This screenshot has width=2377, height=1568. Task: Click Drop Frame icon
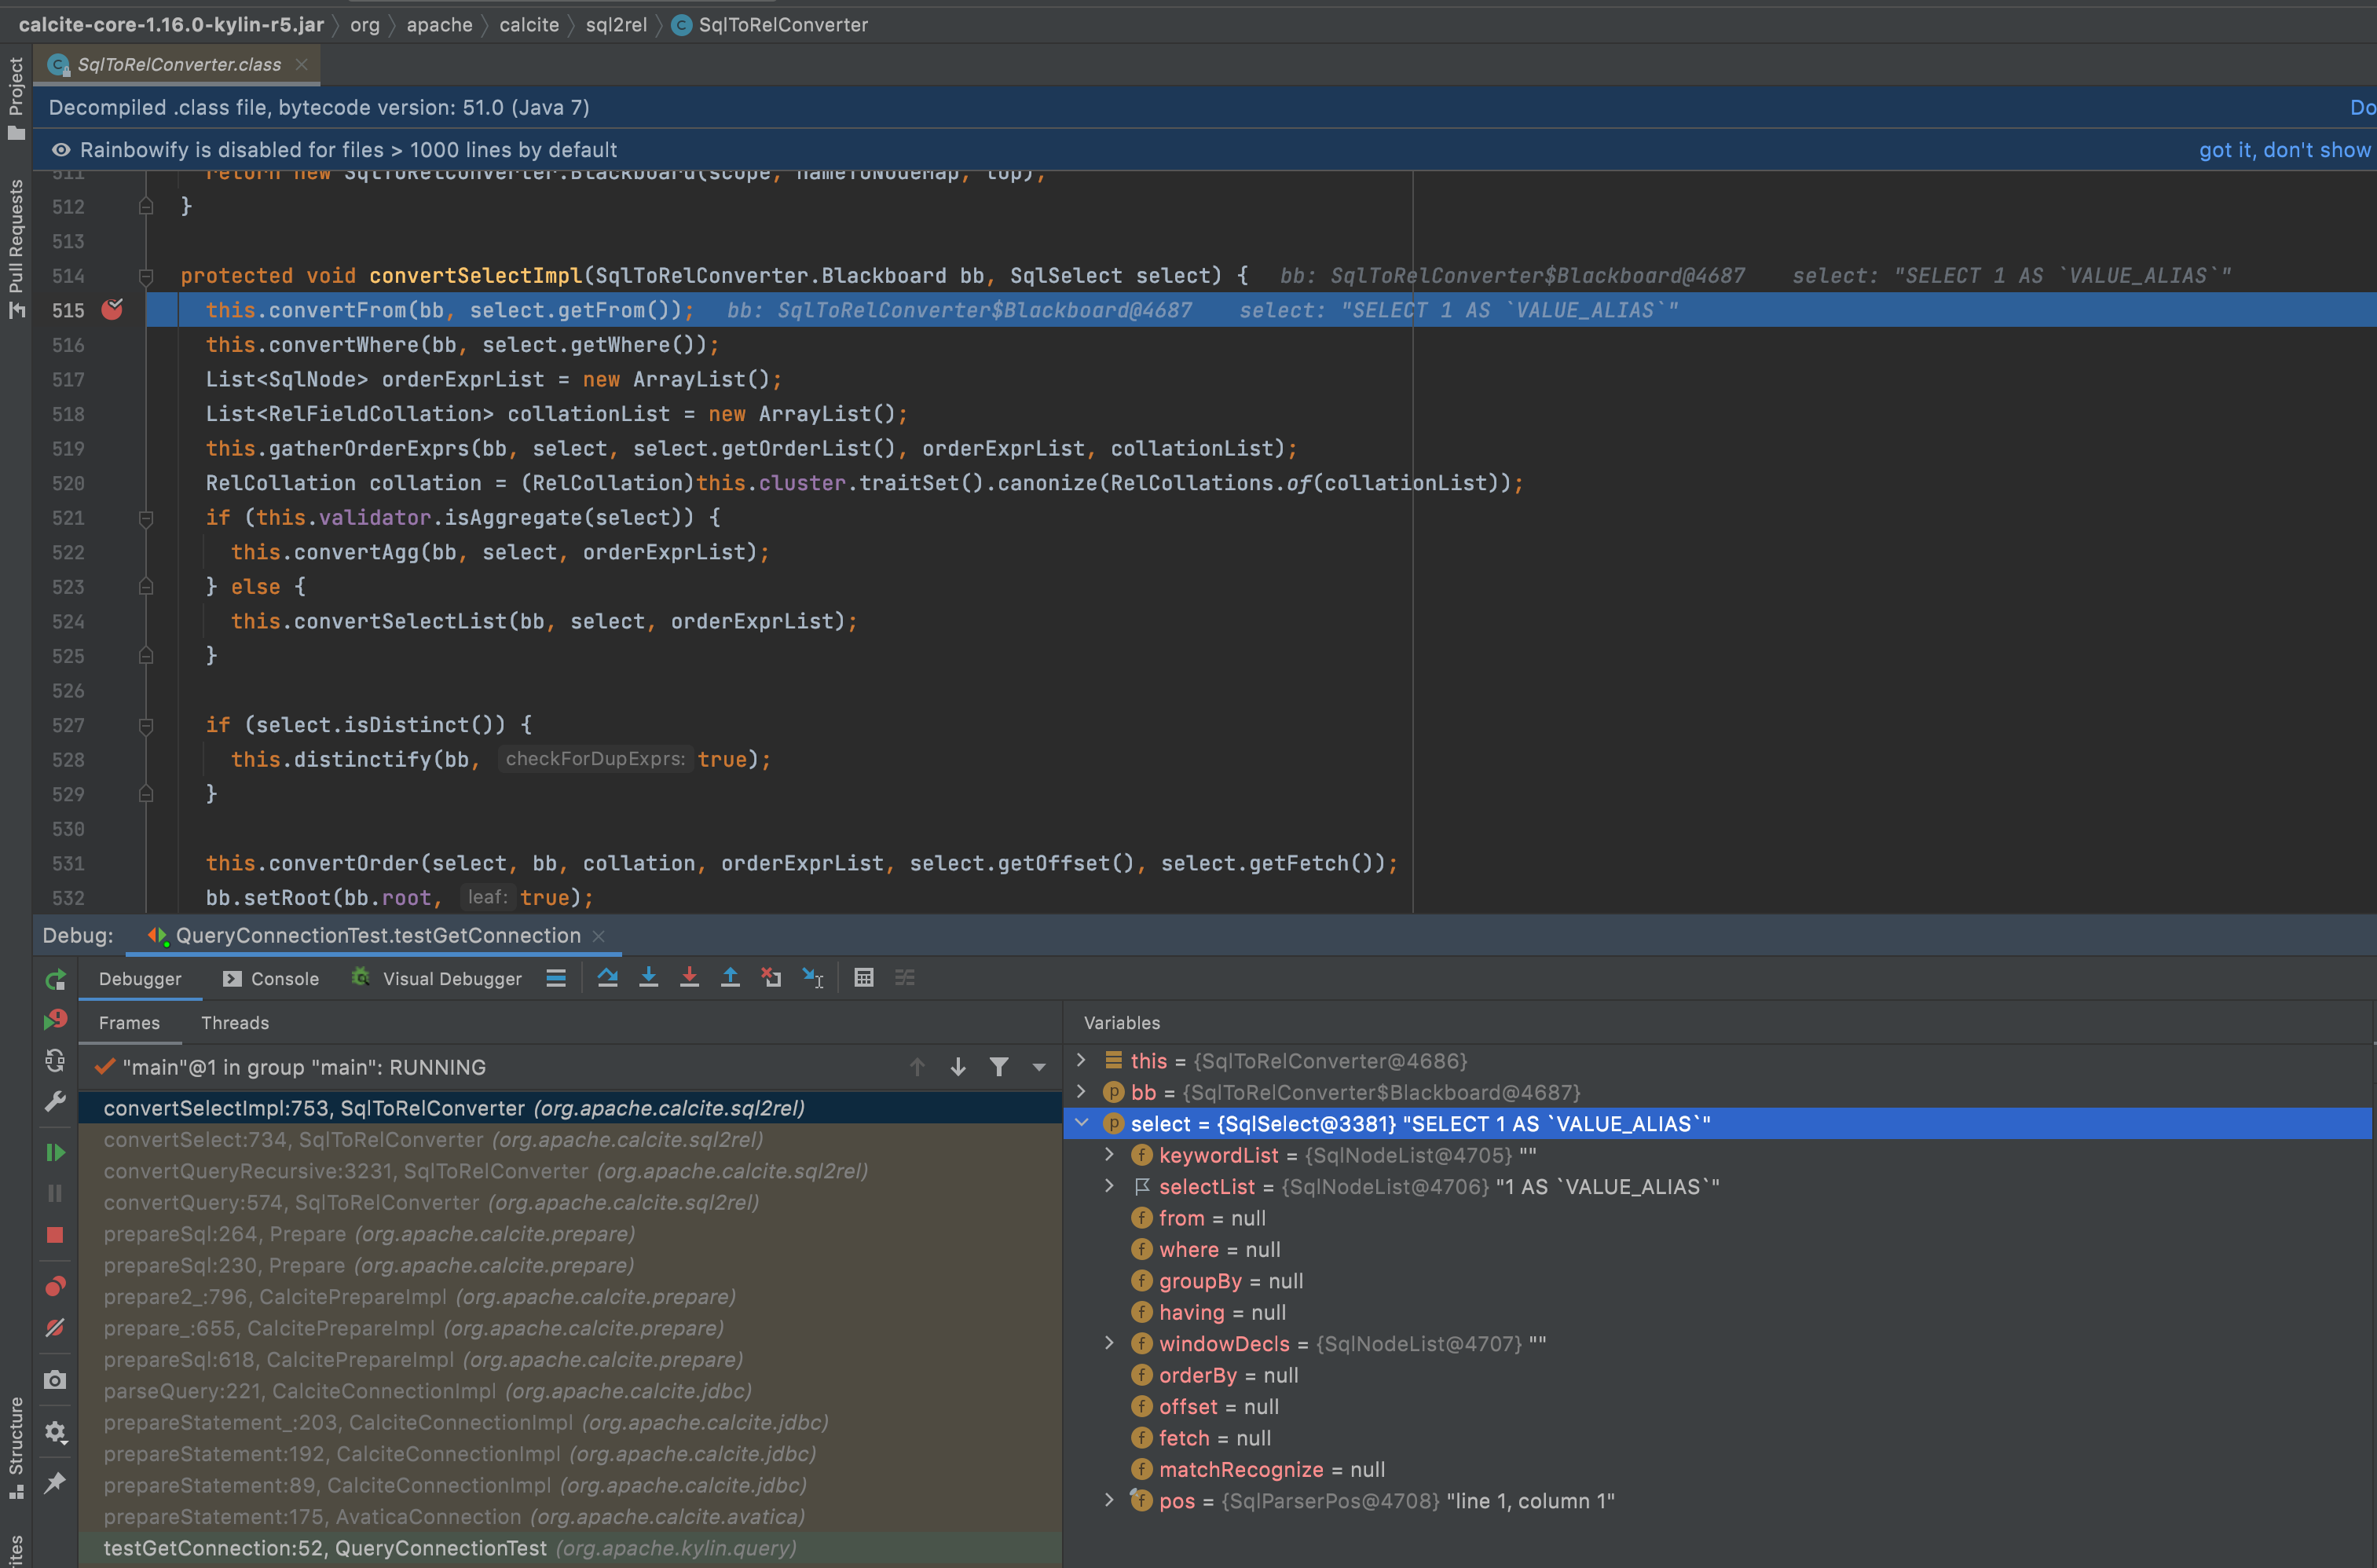point(771,978)
